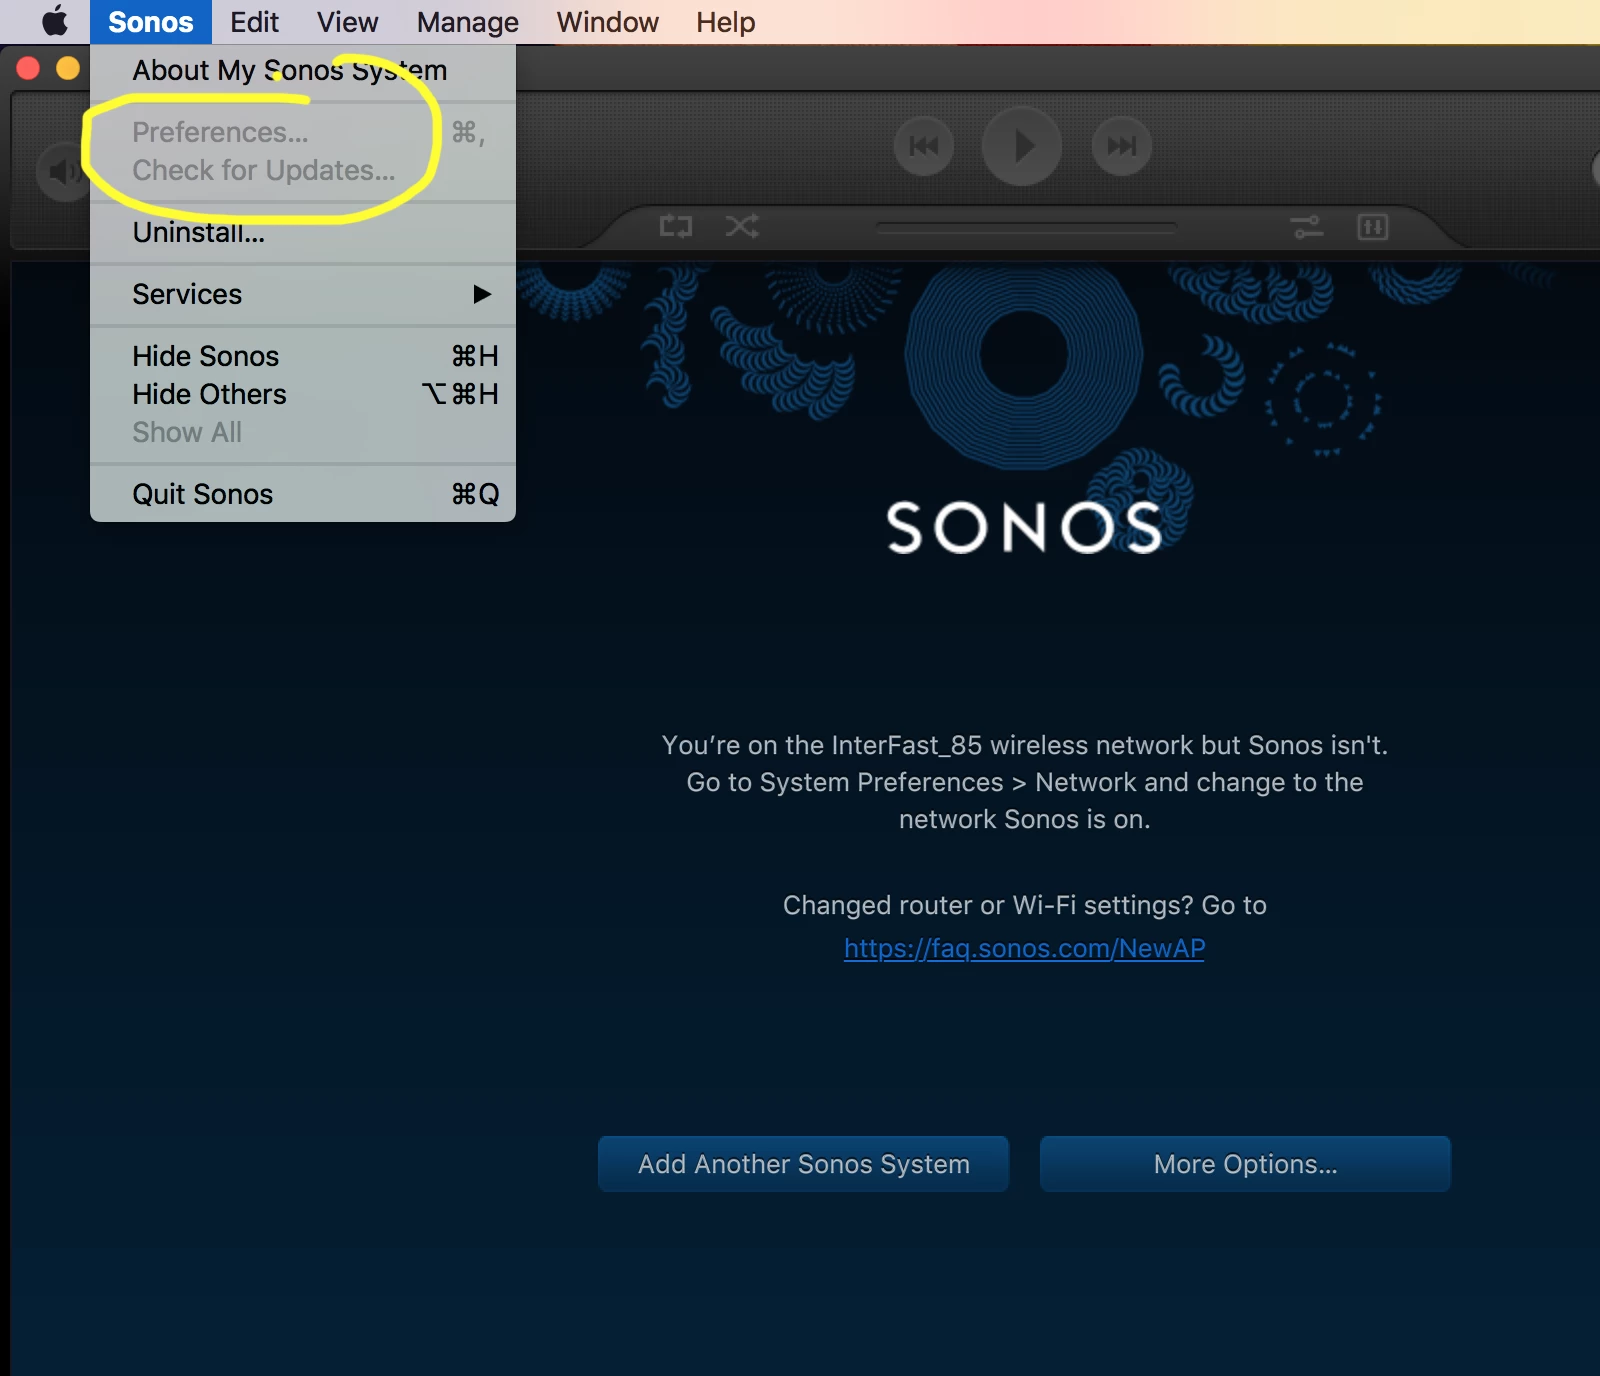Click the Sonos menu bar item
The width and height of the screenshot is (1600, 1376).
coord(151,22)
